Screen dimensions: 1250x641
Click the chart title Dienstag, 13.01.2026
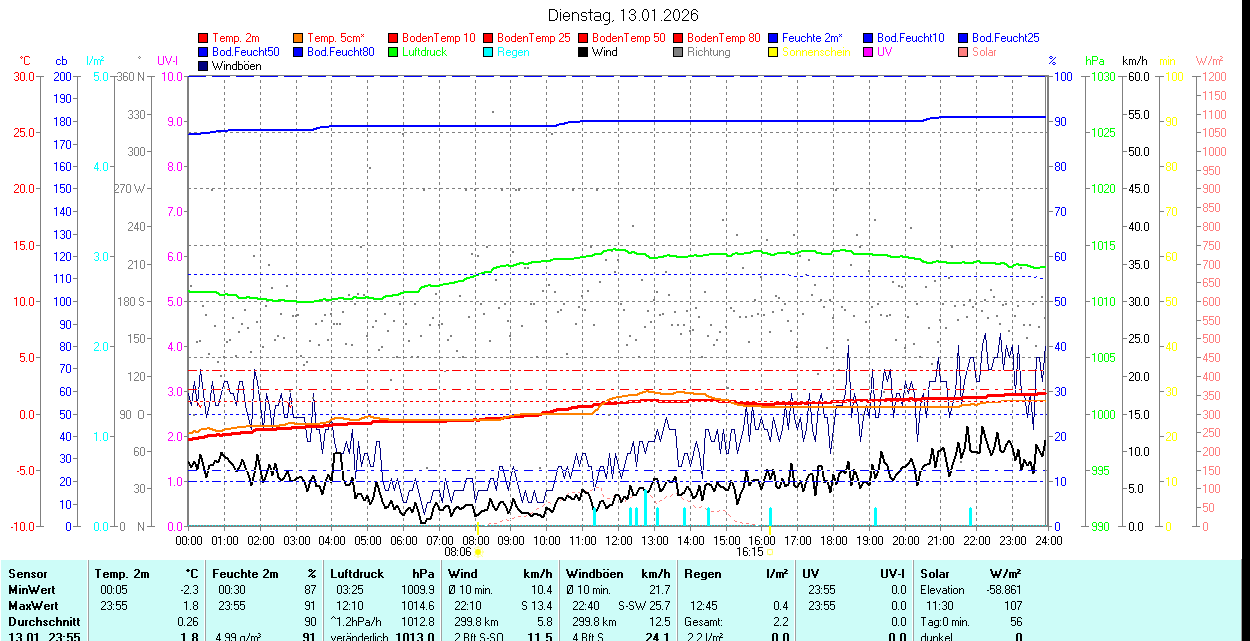(623, 15)
